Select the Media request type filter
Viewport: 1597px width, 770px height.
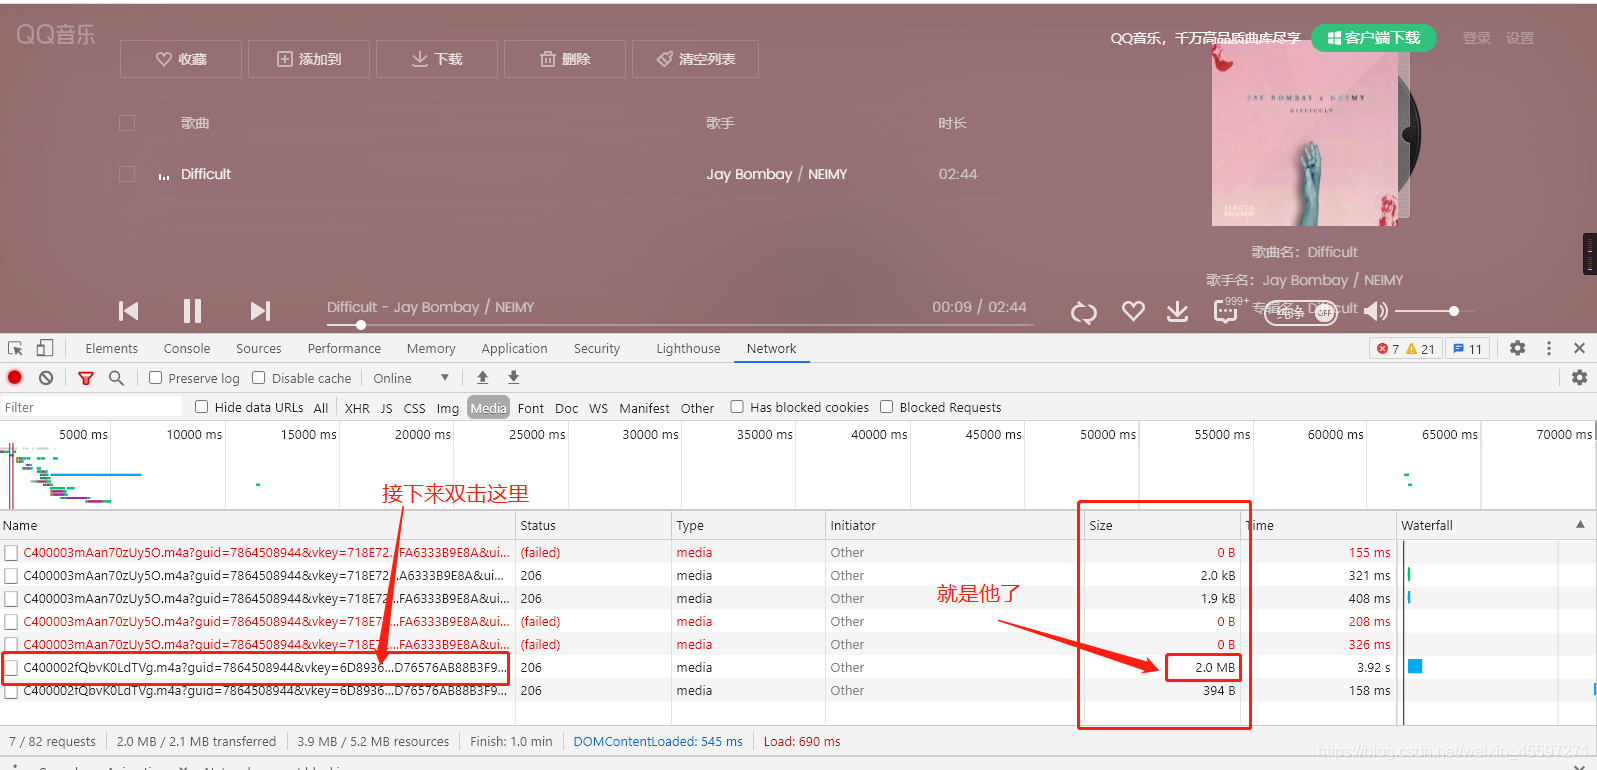point(488,408)
